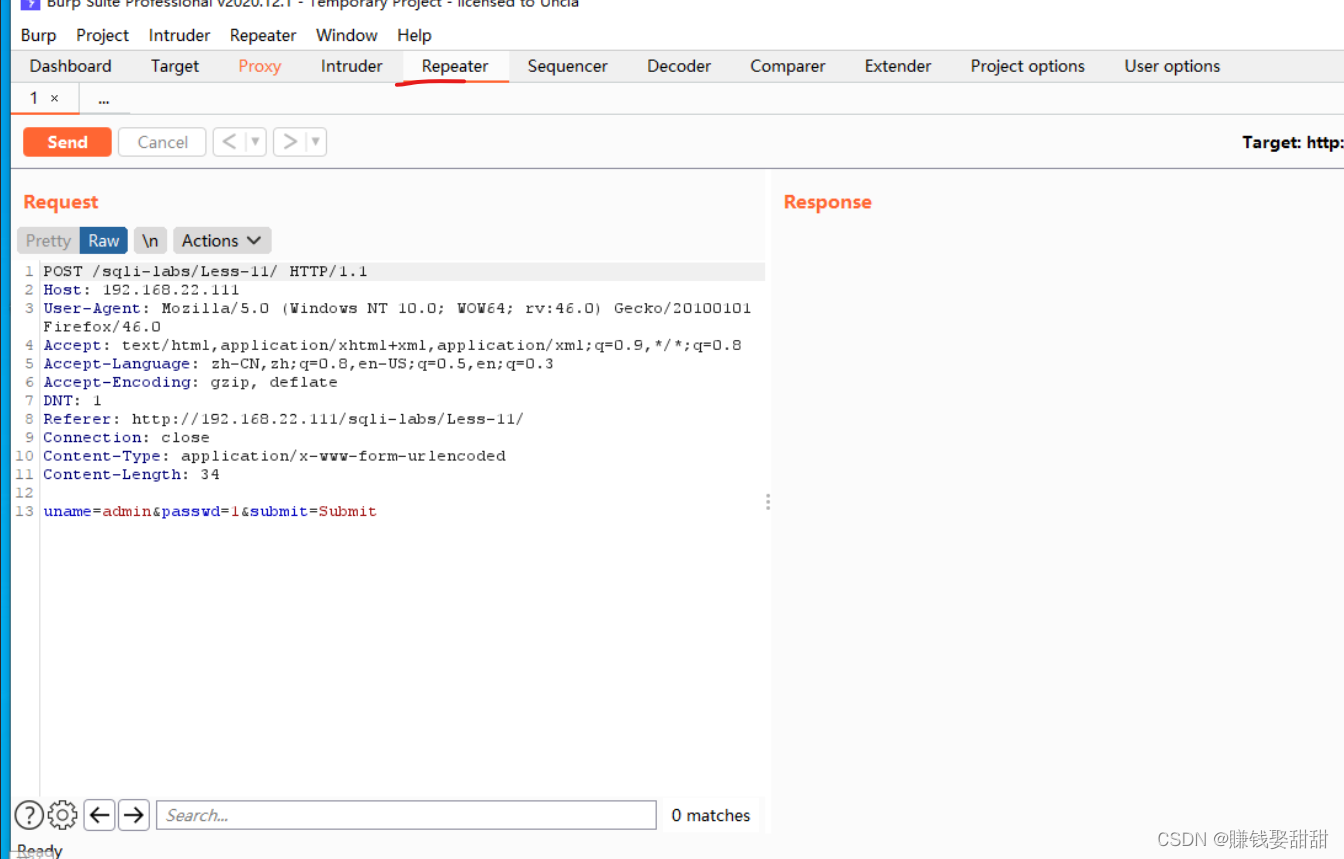This screenshot has width=1344, height=859.
Task: Switch request view to Raw
Action: coord(104,240)
